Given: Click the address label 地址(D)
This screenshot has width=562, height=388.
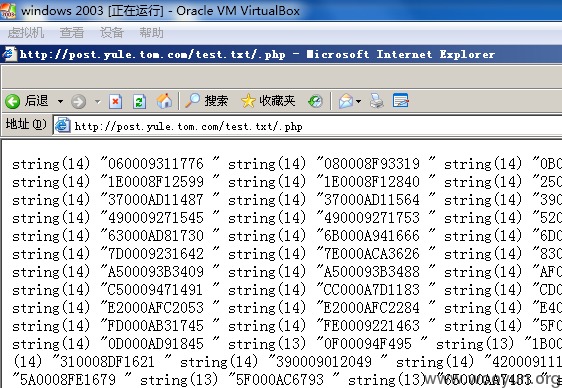Looking at the screenshot, I should point(26,124).
